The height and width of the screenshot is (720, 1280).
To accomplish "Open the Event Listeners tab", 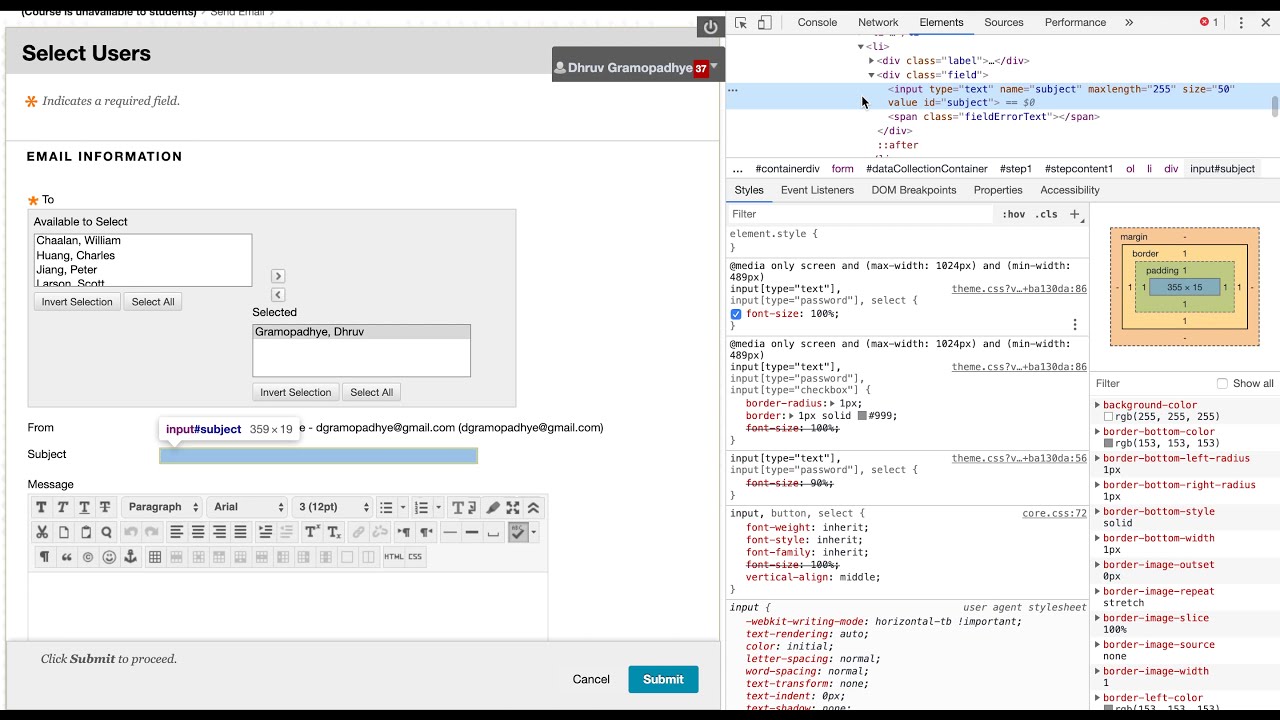I will pyautogui.click(x=817, y=190).
